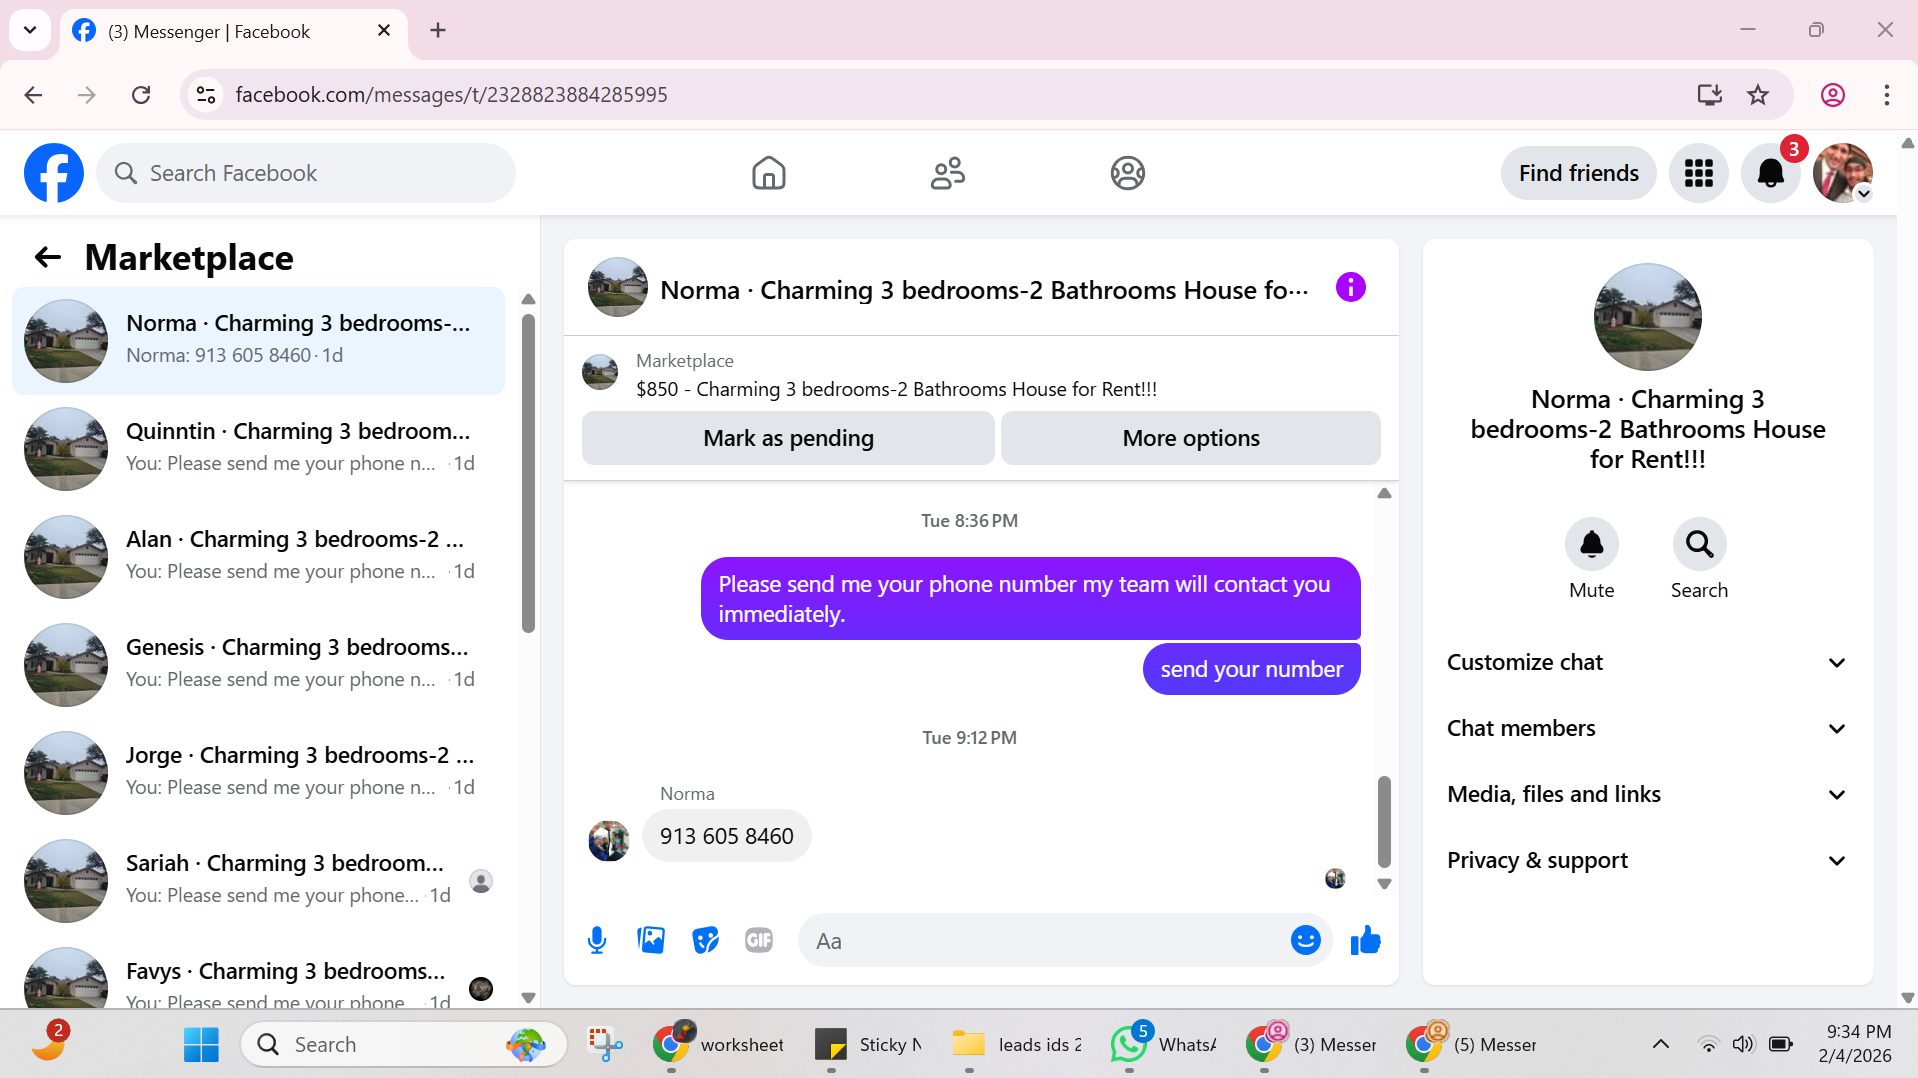Image resolution: width=1918 pixels, height=1078 pixels.
Task: Click the Facebook logo icon
Action: [x=54, y=173]
